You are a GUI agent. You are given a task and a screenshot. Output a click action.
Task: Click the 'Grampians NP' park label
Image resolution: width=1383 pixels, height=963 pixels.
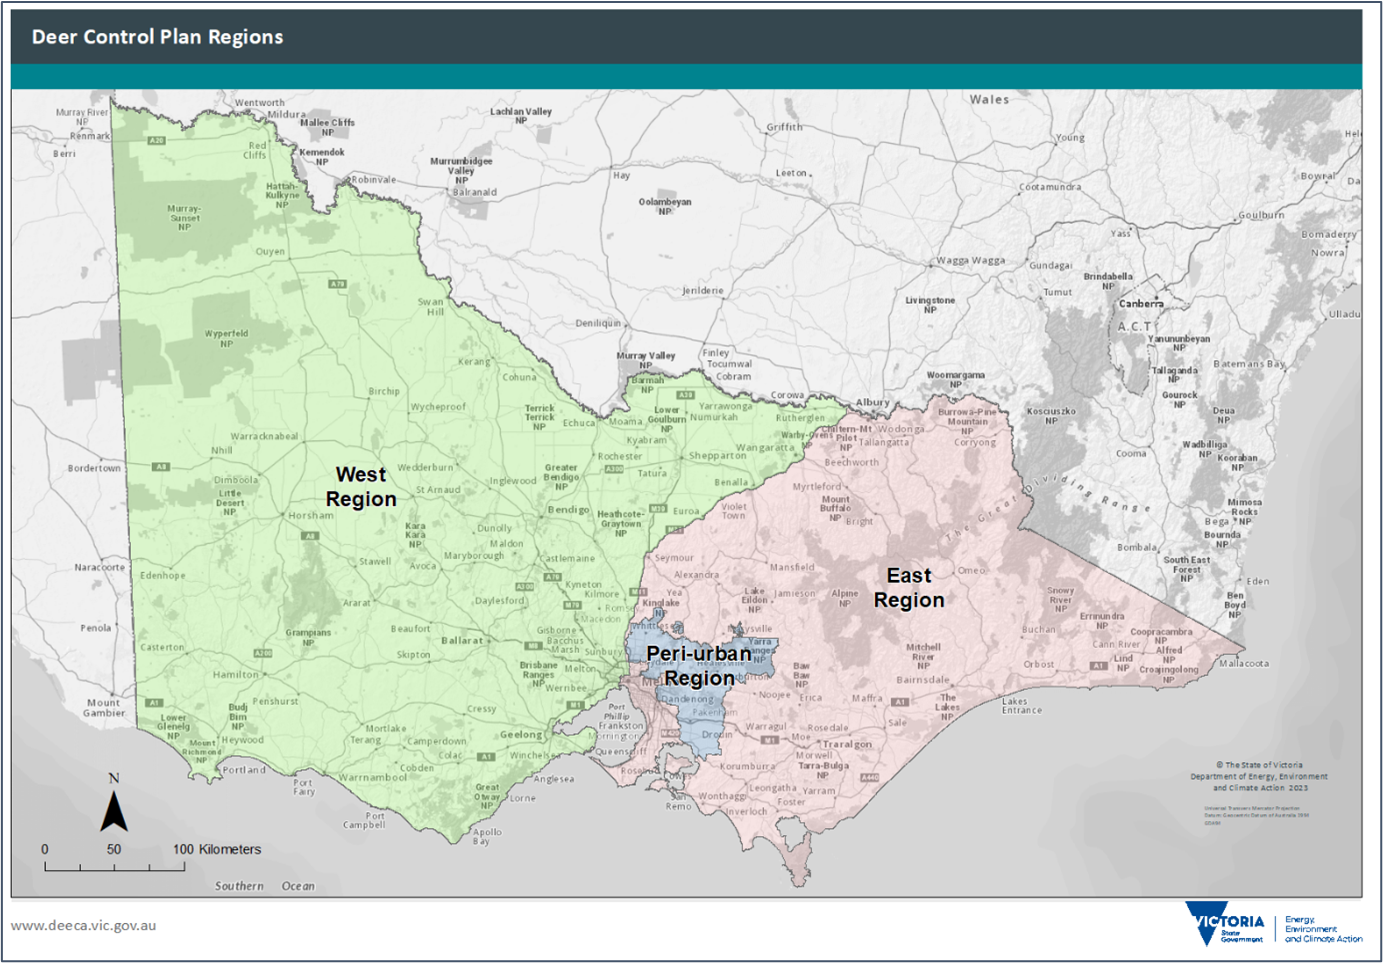(x=308, y=637)
